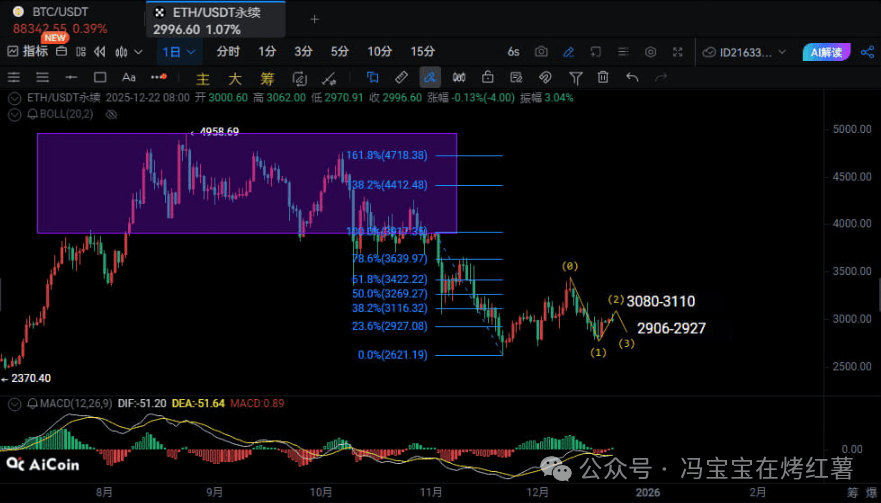Toggle the drawing lock icon
The width and height of the screenshot is (881, 503).
click(x=487, y=77)
